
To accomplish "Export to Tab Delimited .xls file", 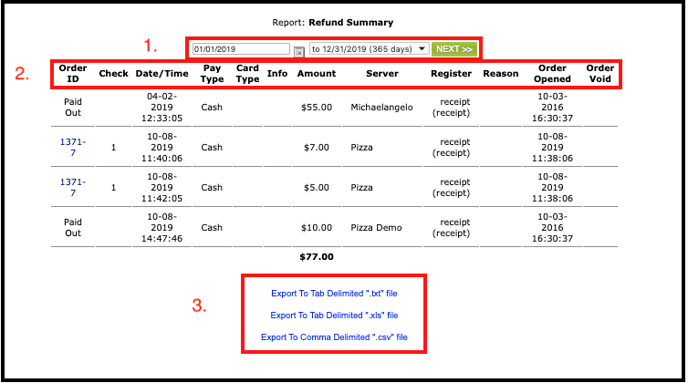I will point(334,315).
